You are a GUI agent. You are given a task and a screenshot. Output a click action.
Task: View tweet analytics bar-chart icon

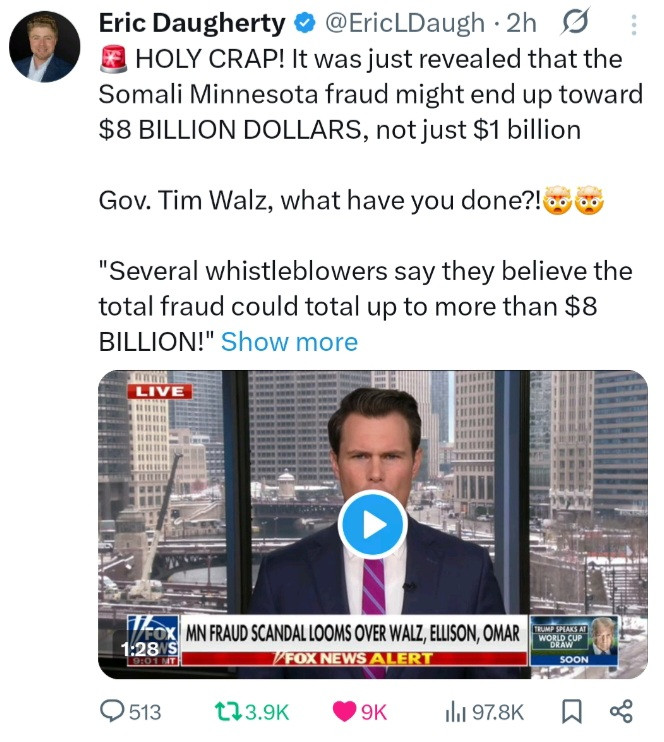click(455, 712)
